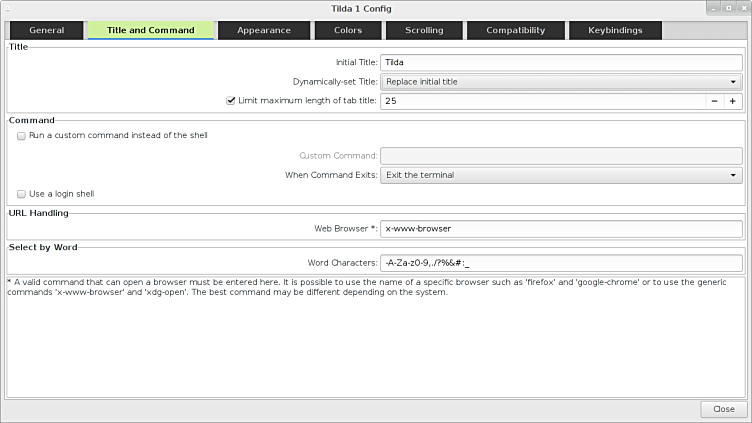Image resolution: width=752 pixels, height=423 pixels.
Task: Disable limit maximum length of tab title
Action: [x=231, y=101]
